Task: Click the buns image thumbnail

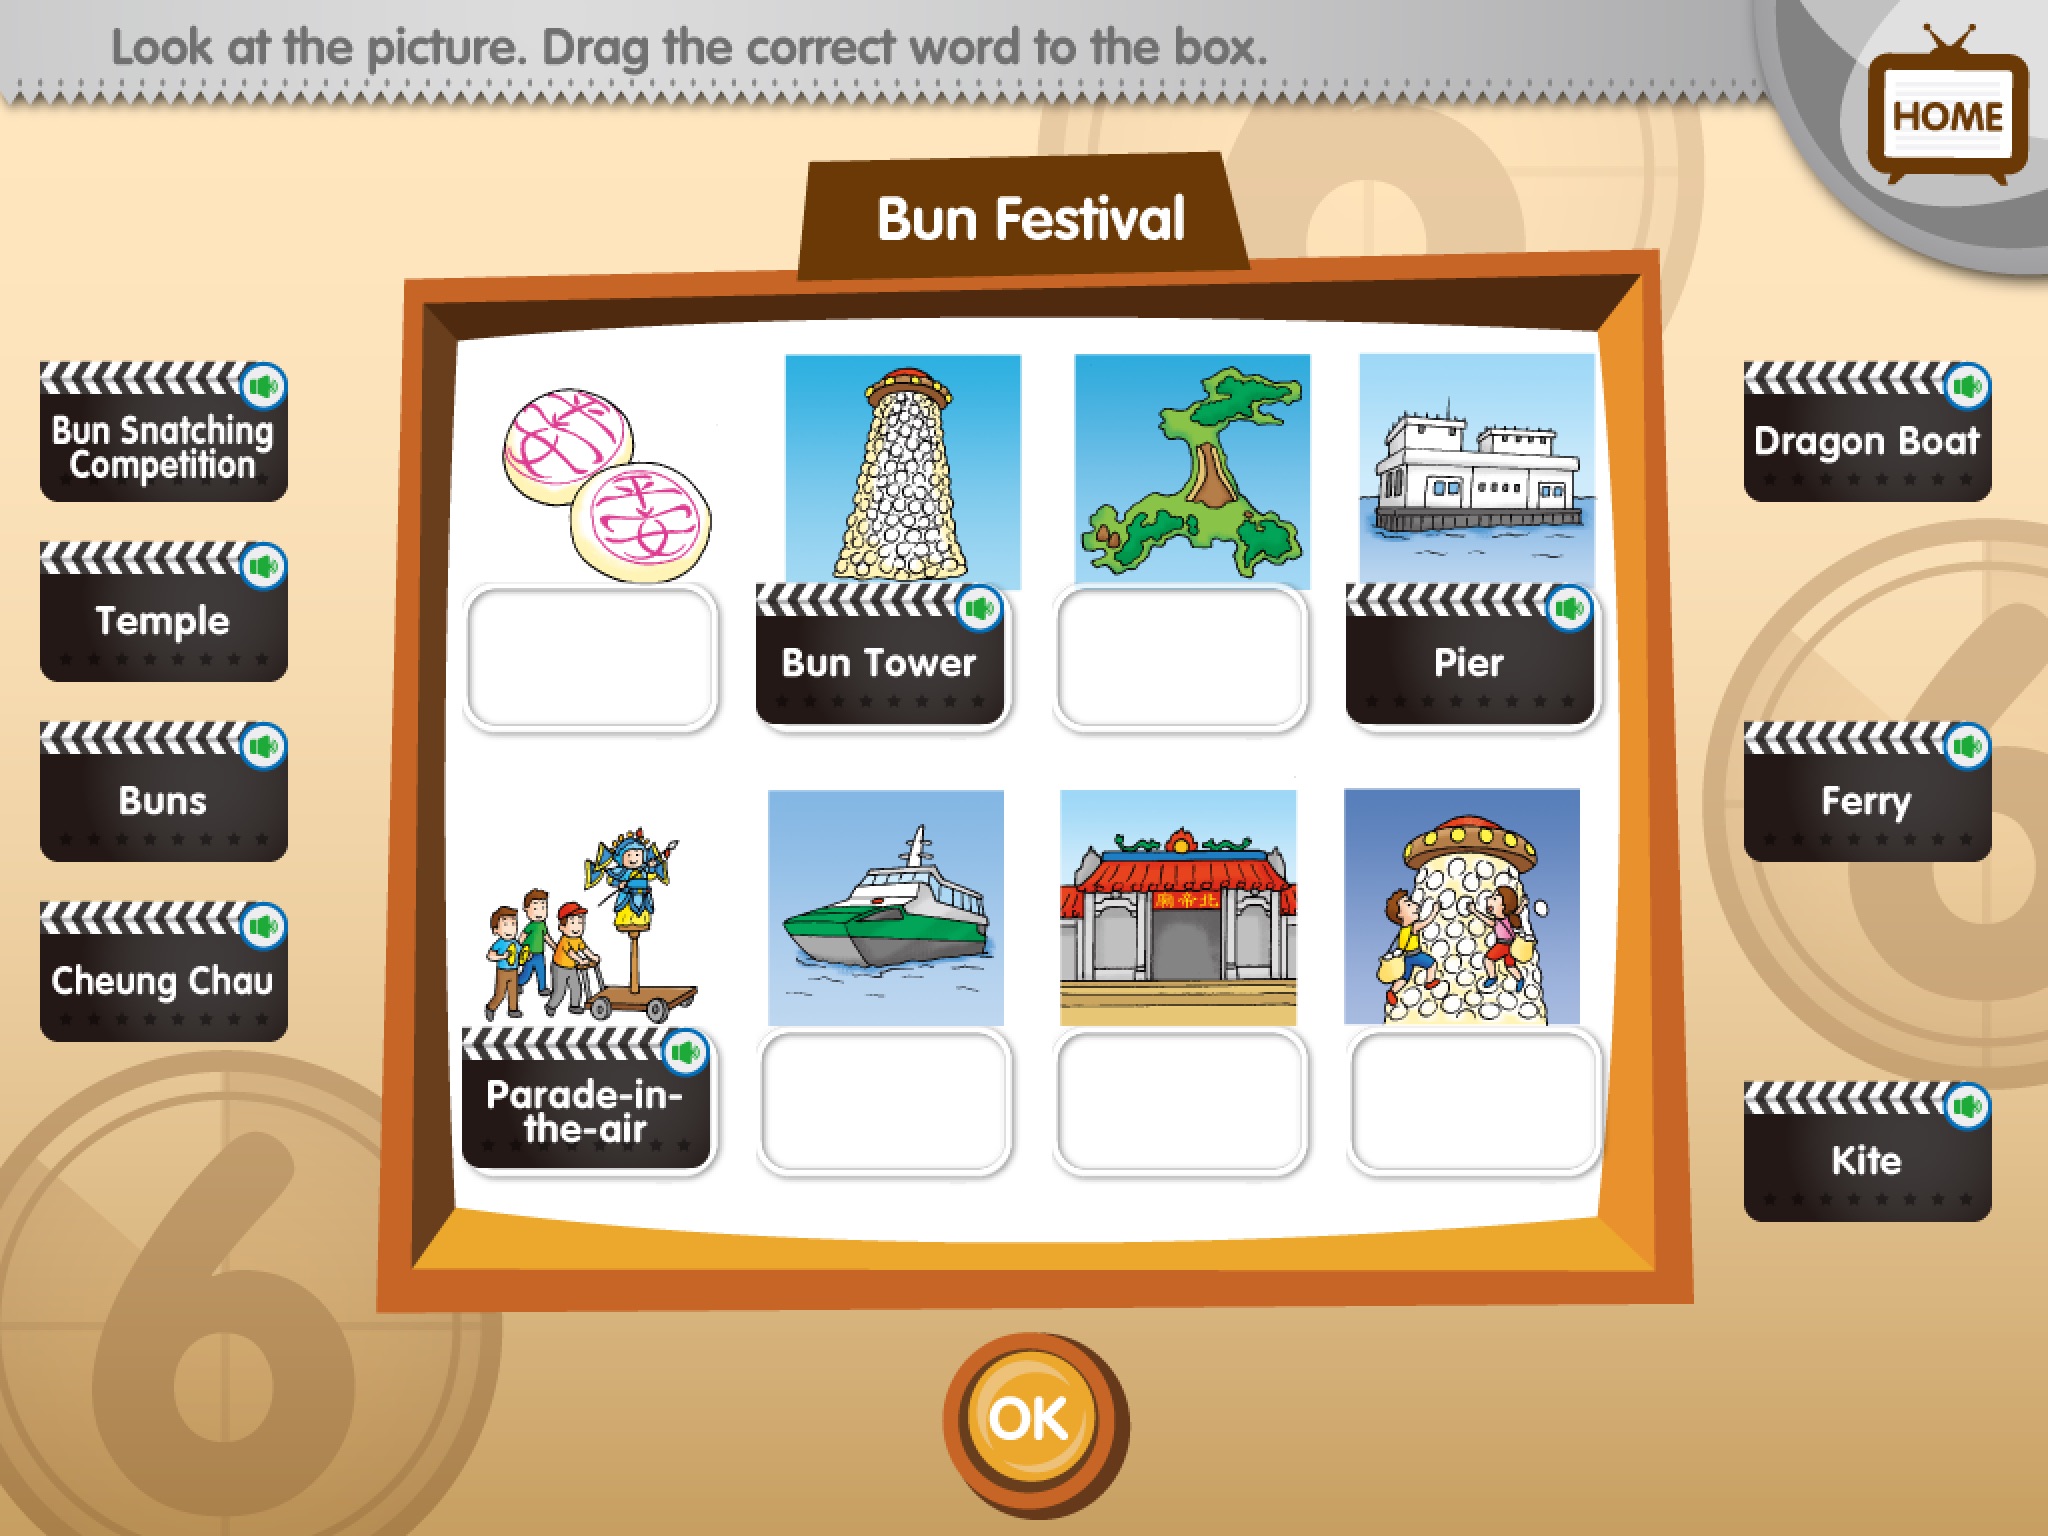Action: 589,484
